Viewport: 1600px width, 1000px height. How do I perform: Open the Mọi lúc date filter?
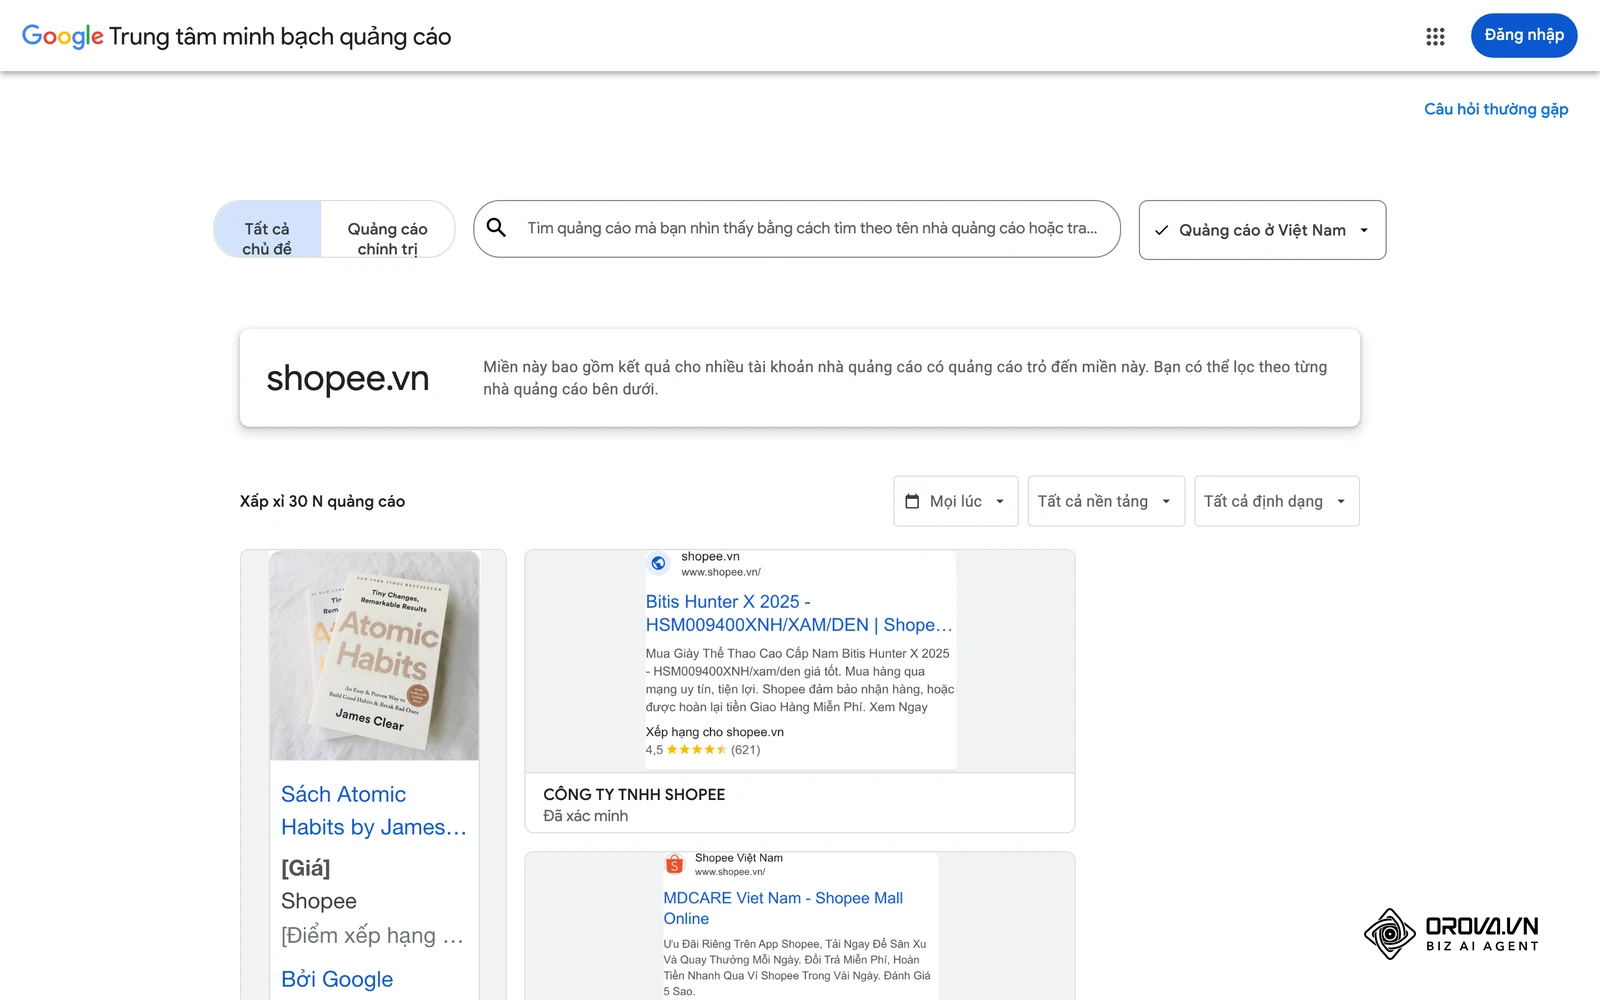point(955,501)
